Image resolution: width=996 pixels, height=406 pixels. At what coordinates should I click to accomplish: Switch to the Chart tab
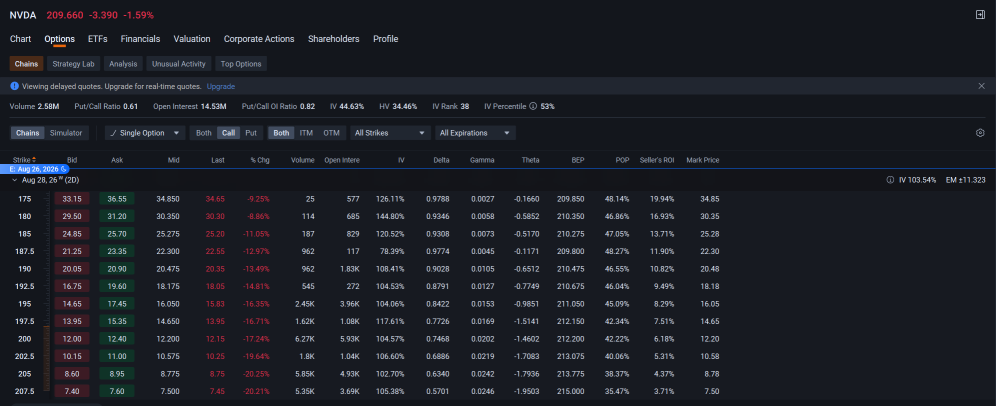[x=20, y=39]
